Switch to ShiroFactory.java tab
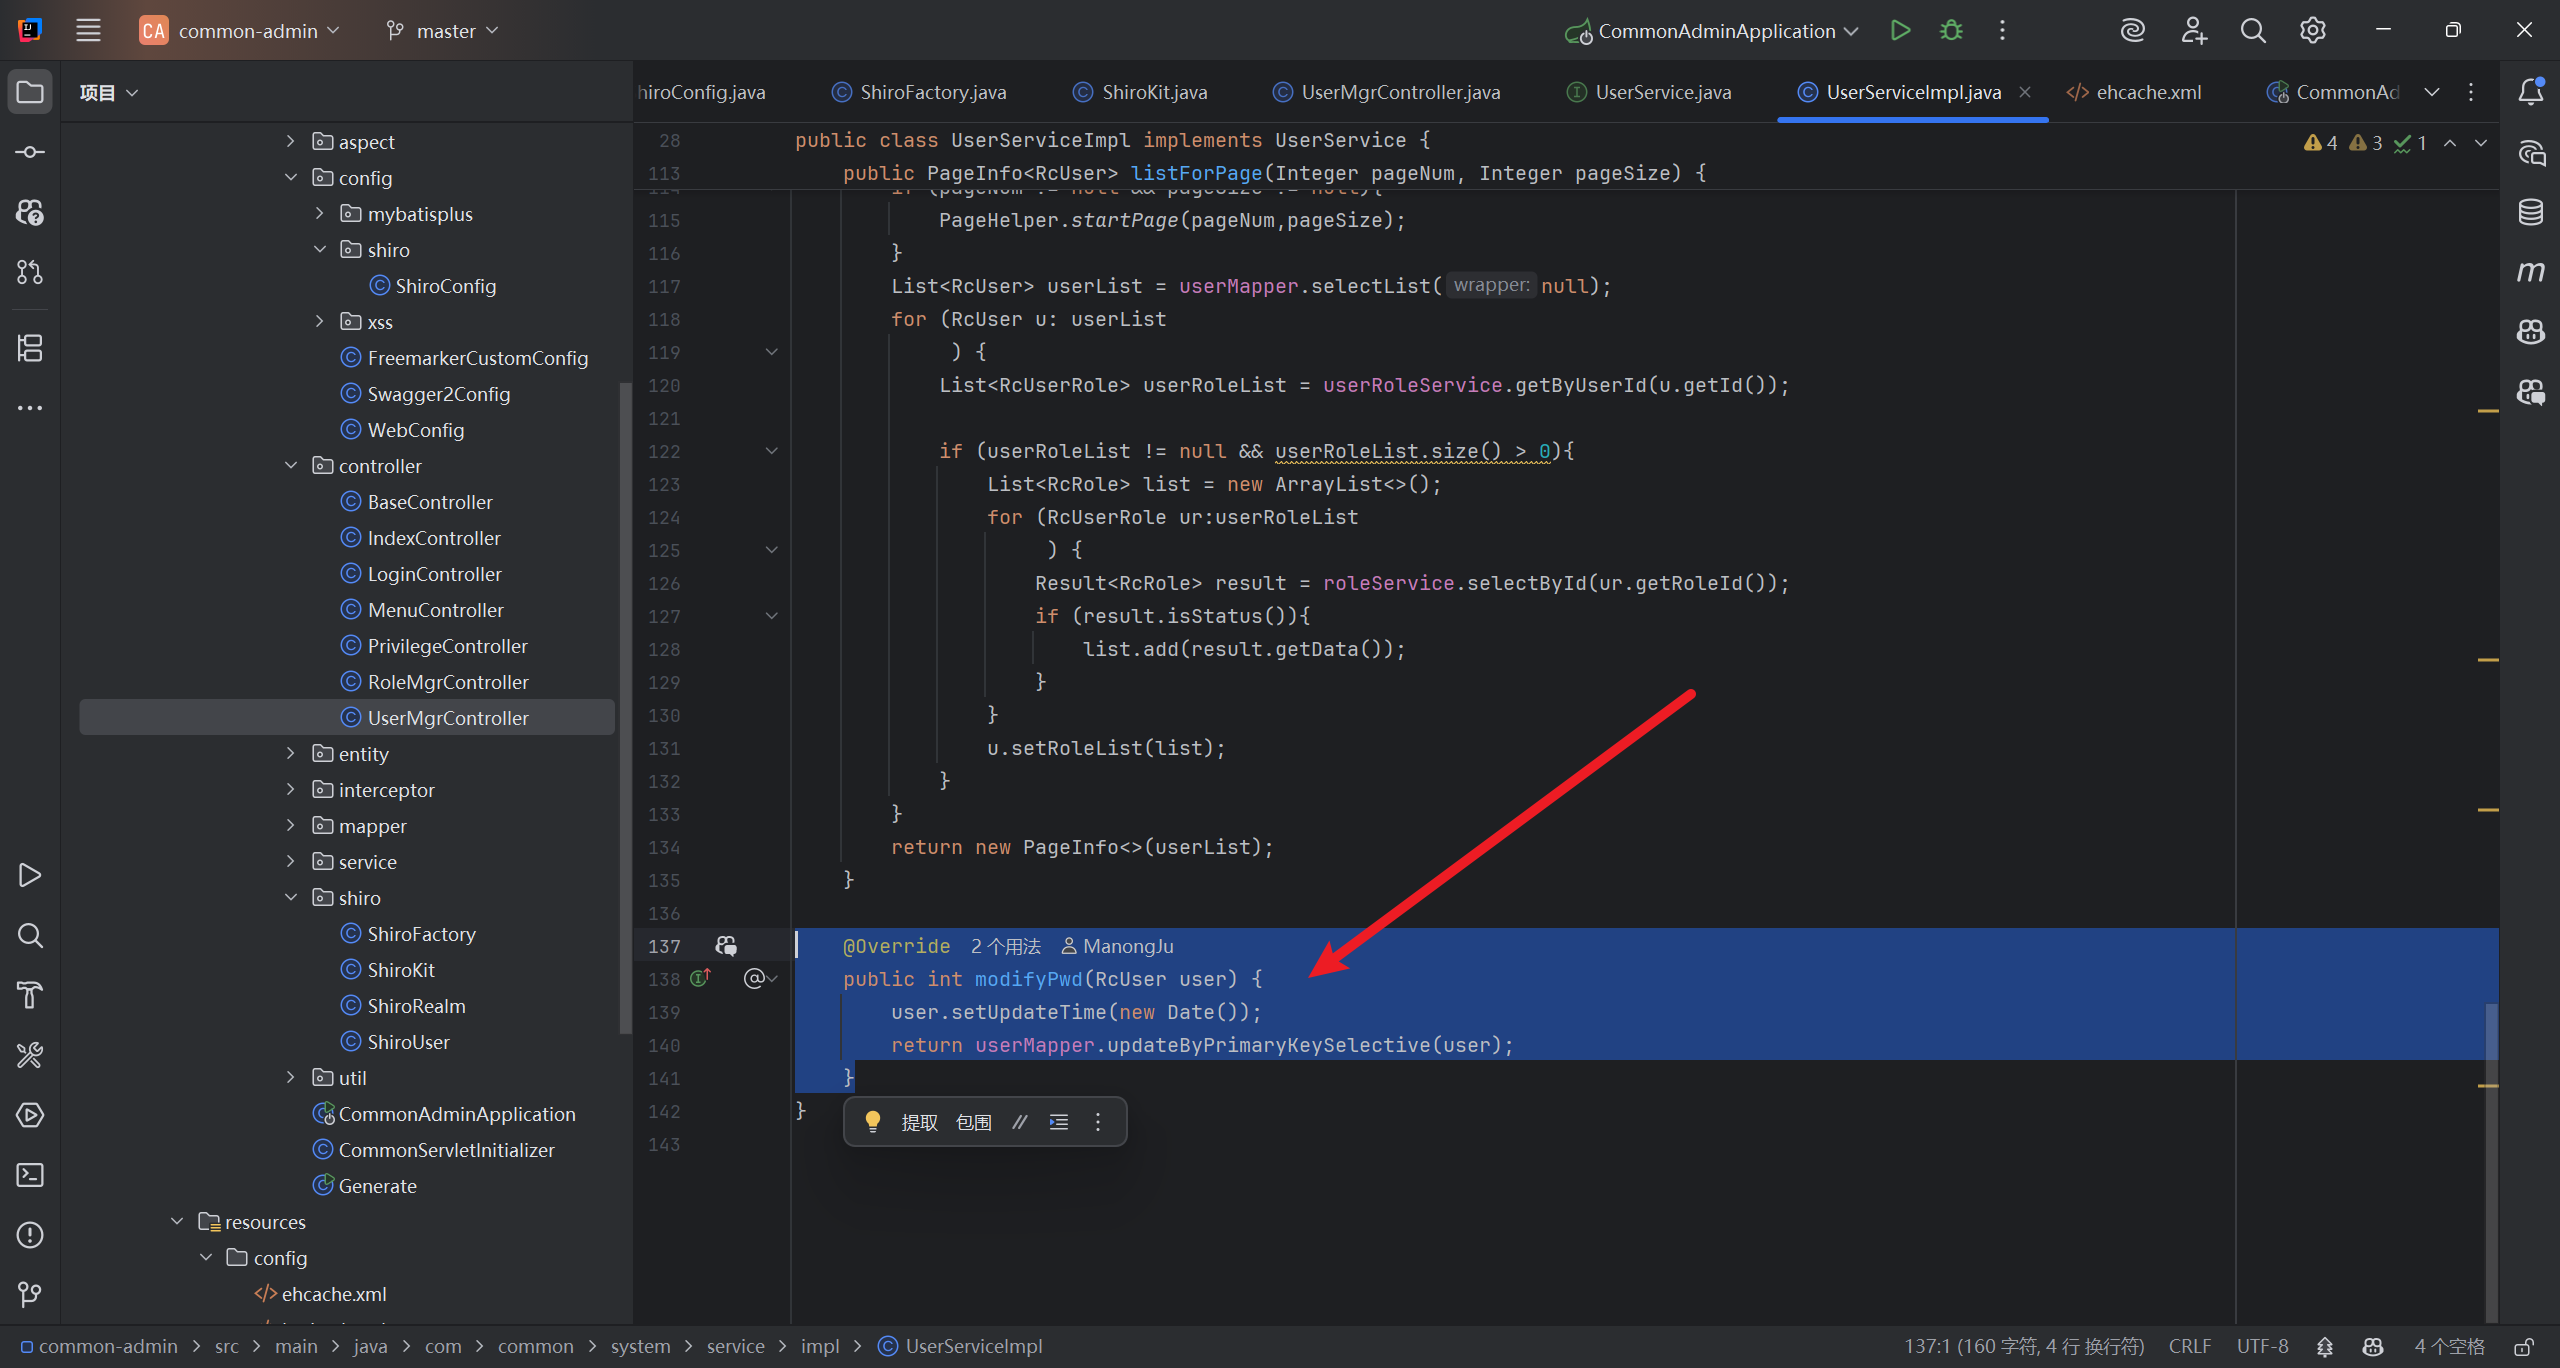Viewport: 2560px width, 1368px height. 920,92
